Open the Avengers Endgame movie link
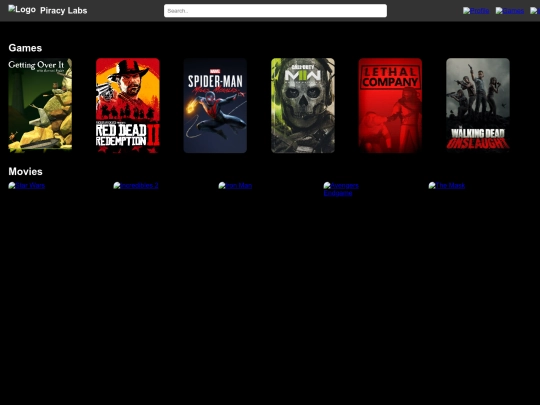540x405 pixels. [x=341, y=189]
